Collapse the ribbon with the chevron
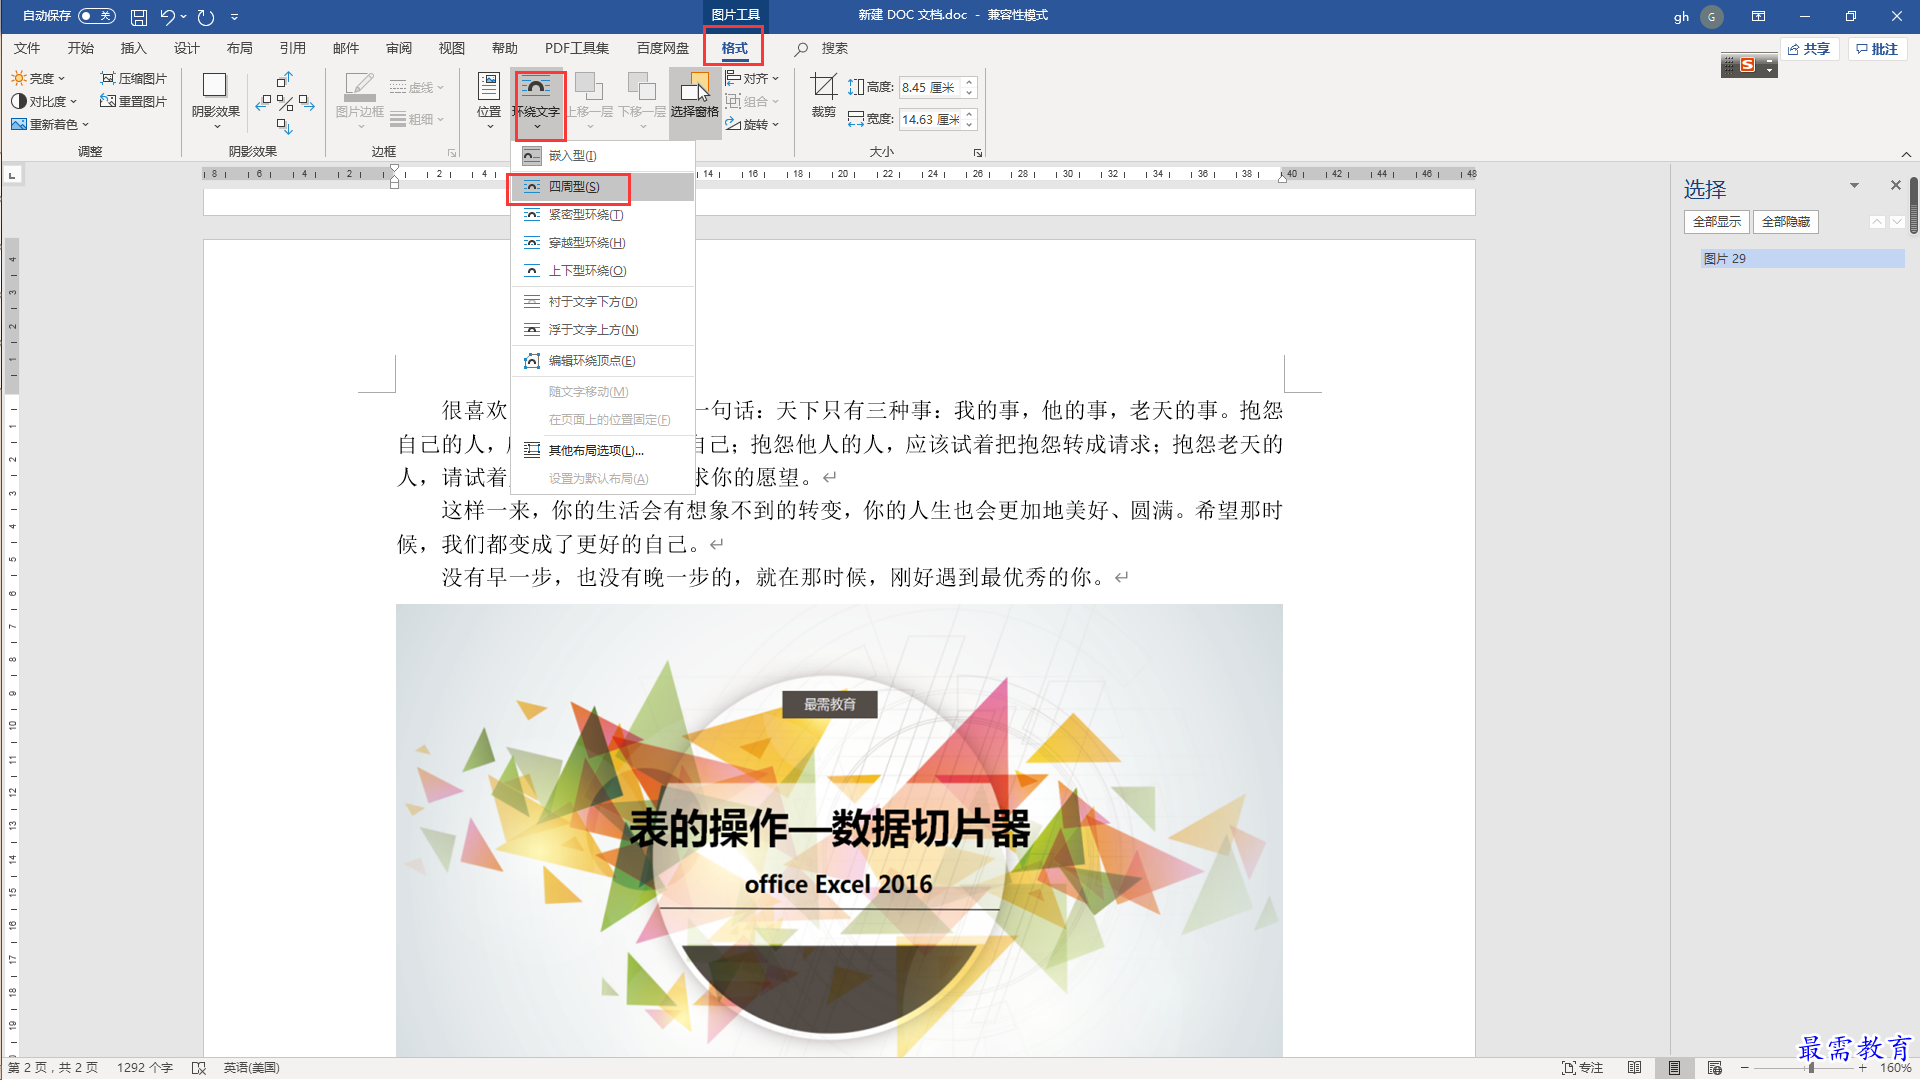The image size is (1920, 1080). (1906, 154)
